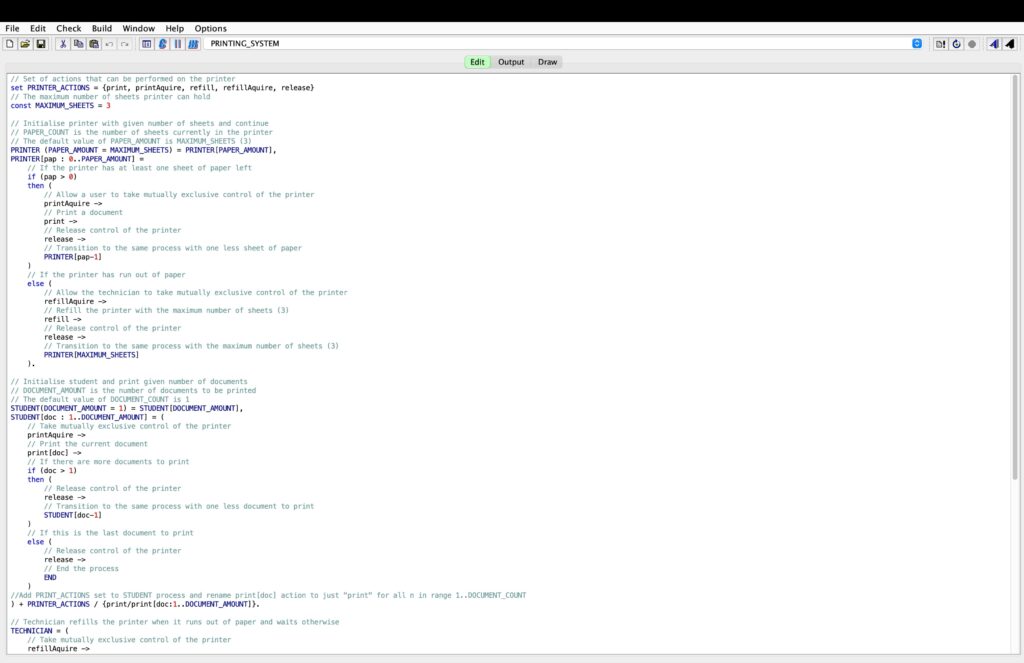
Task: Open the PRINTING_SYSTEM target dropdown arrow
Action: 917,44
